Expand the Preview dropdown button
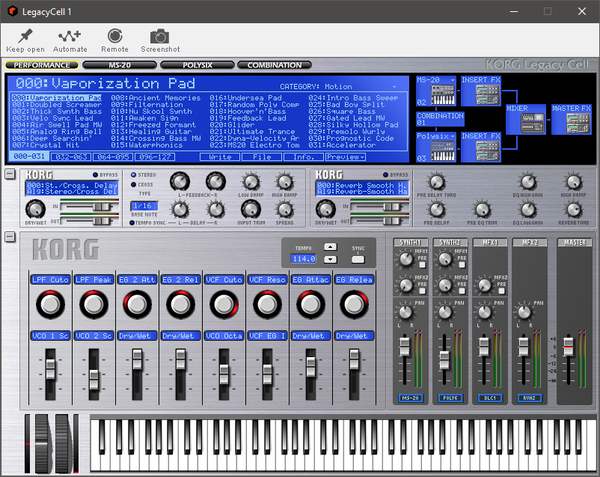Screen dimensions: 600x477 tap(345, 157)
